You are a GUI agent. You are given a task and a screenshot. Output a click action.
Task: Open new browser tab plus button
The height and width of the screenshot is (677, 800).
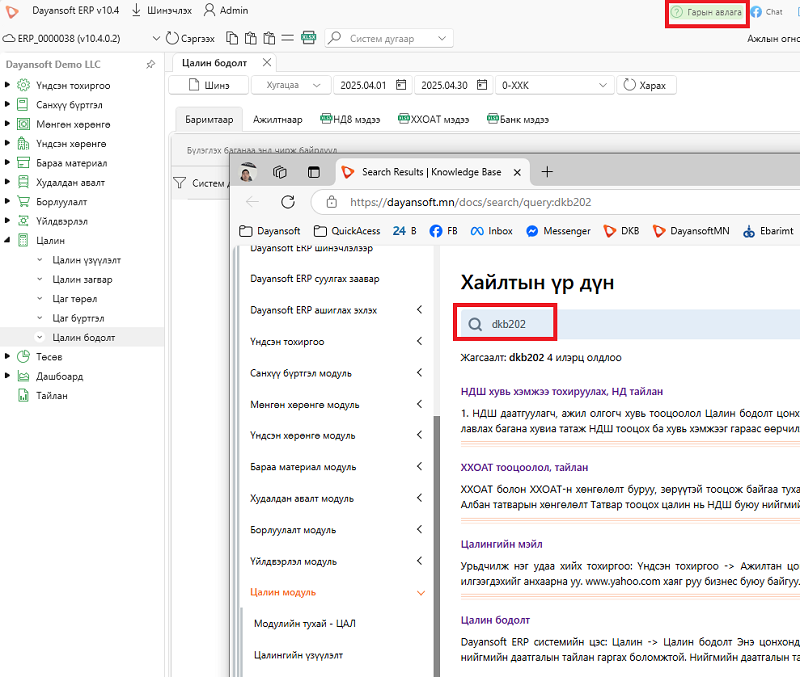pos(547,172)
